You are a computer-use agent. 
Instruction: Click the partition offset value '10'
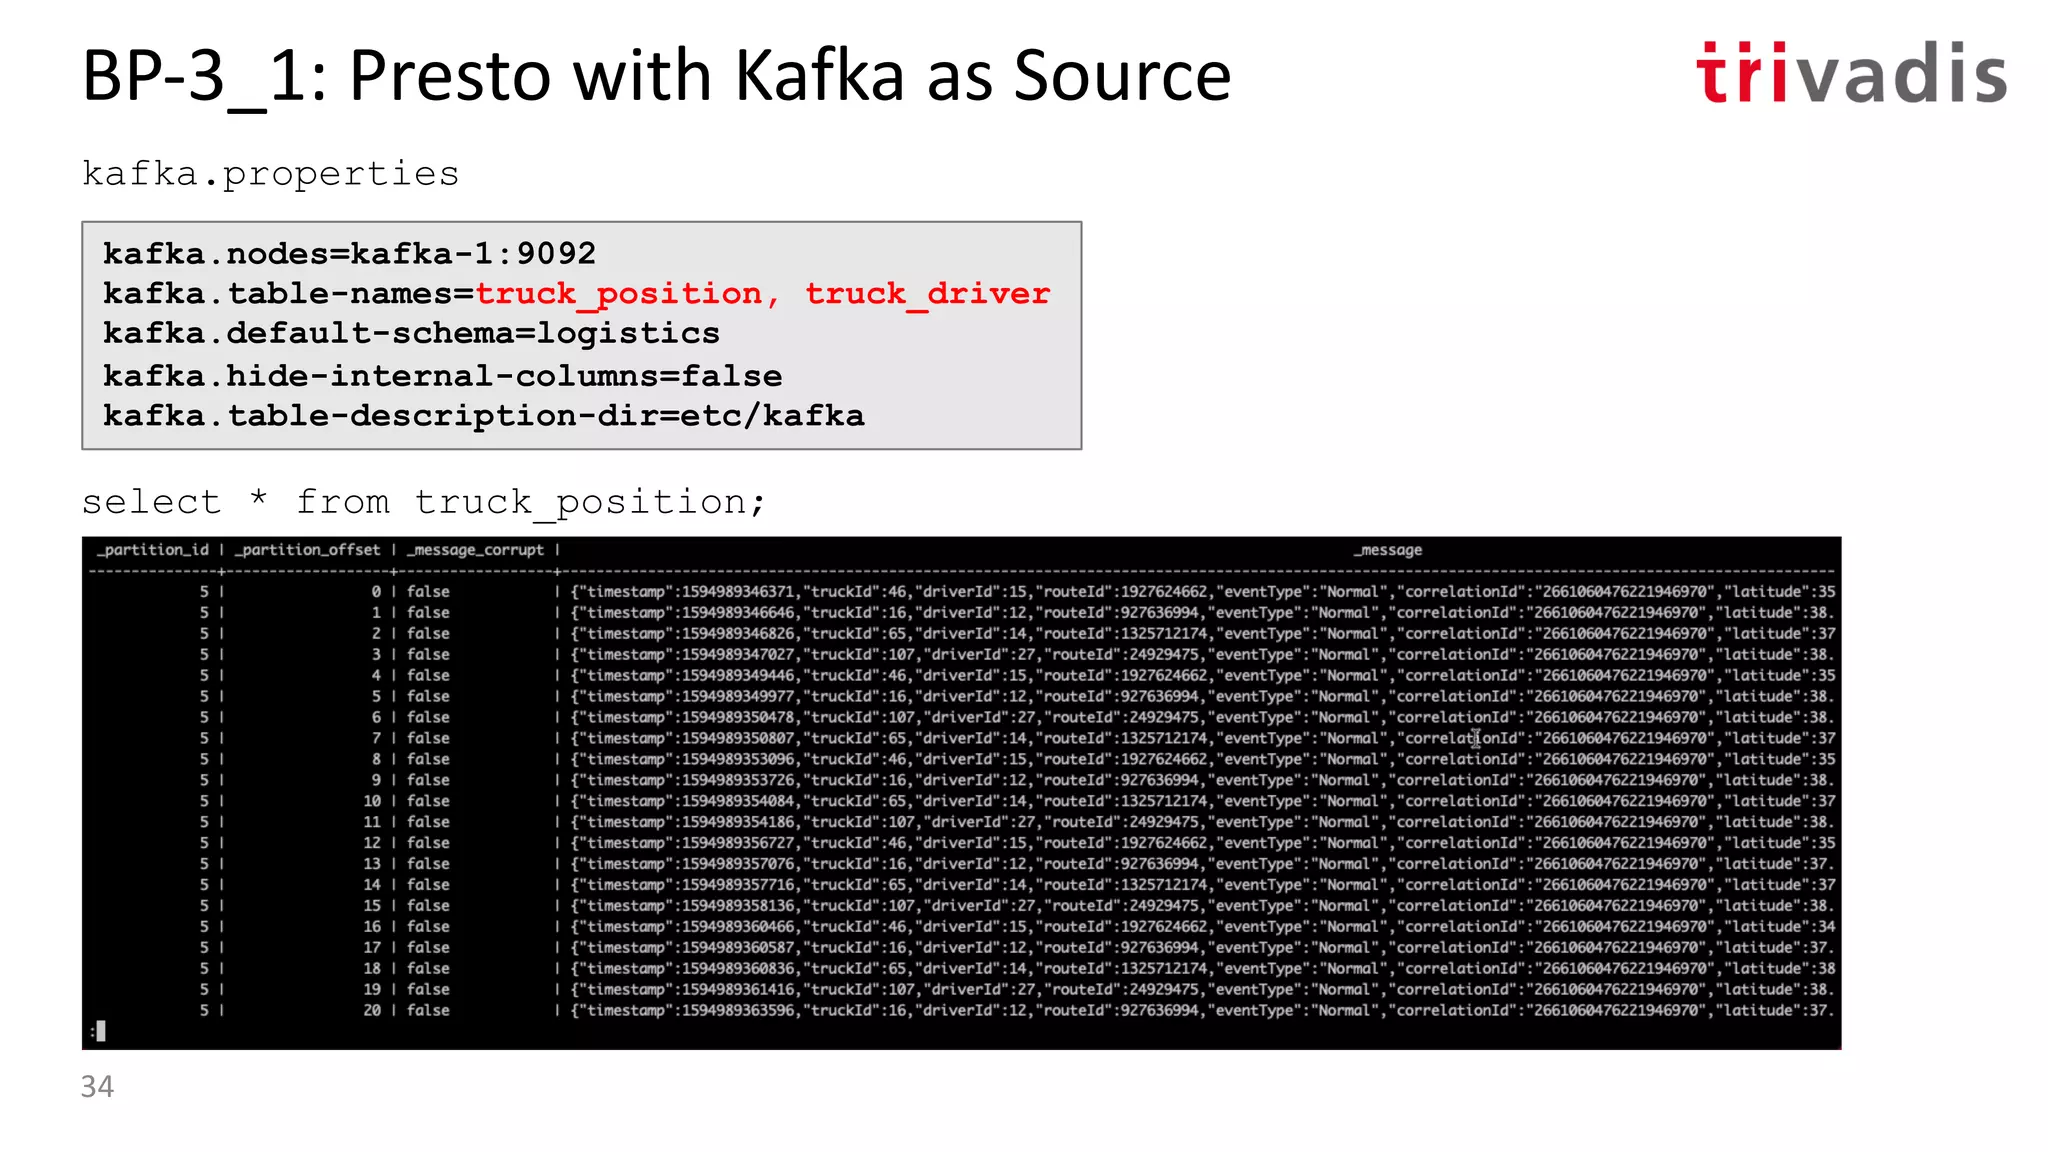click(x=372, y=801)
